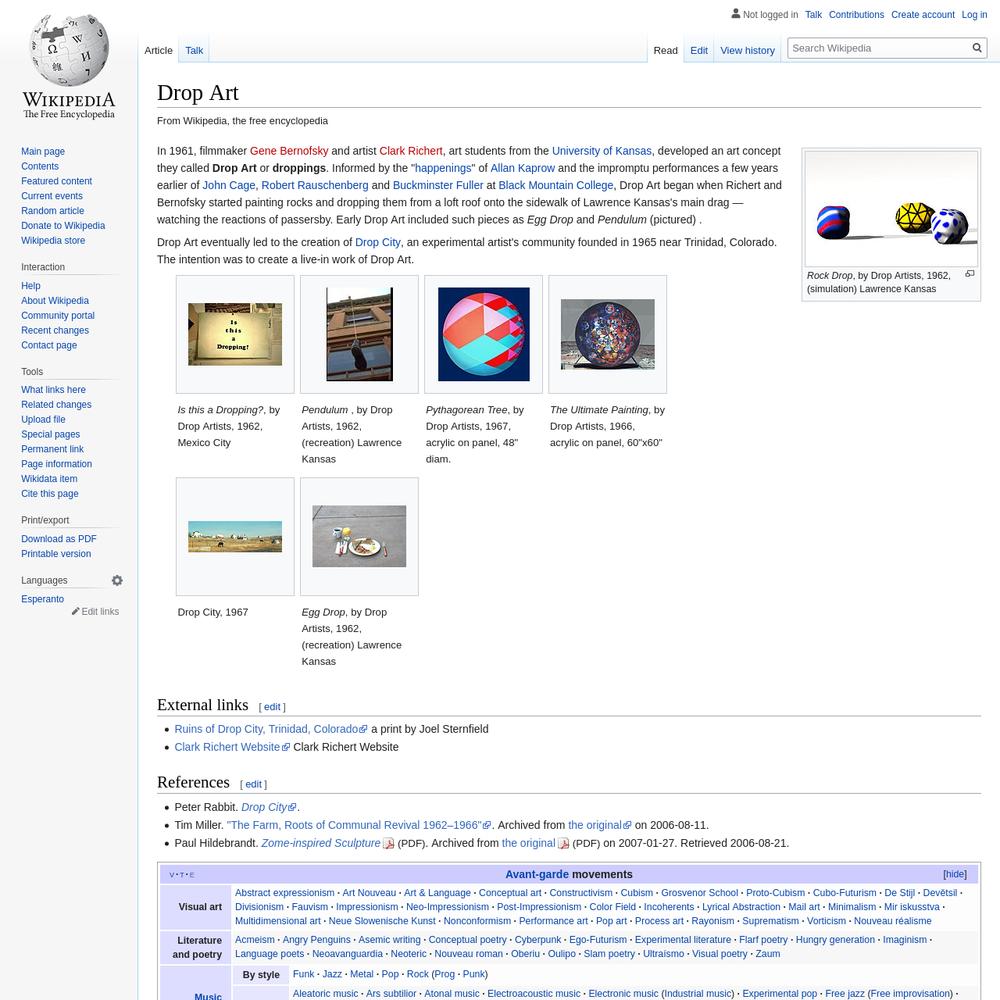
Task: Open the Pendulum thumbnail image
Action: pos(359,334)
